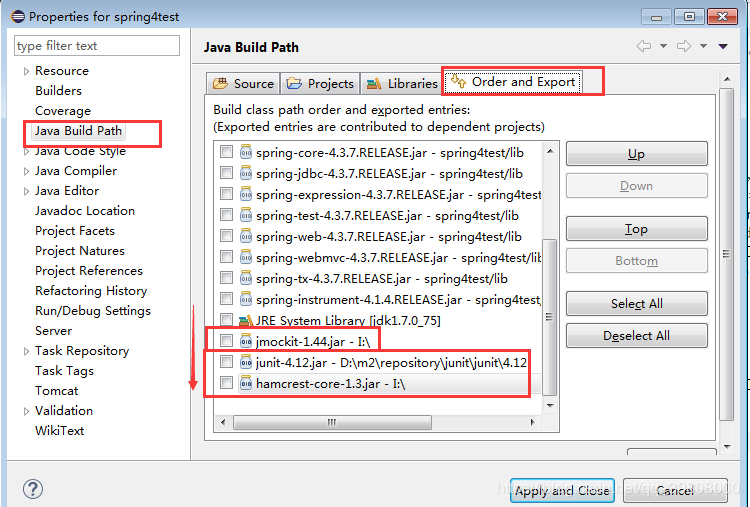Check the spring-webmvc-4.3.7 export checkbox

pyautogui.click(x=226, y=257)
